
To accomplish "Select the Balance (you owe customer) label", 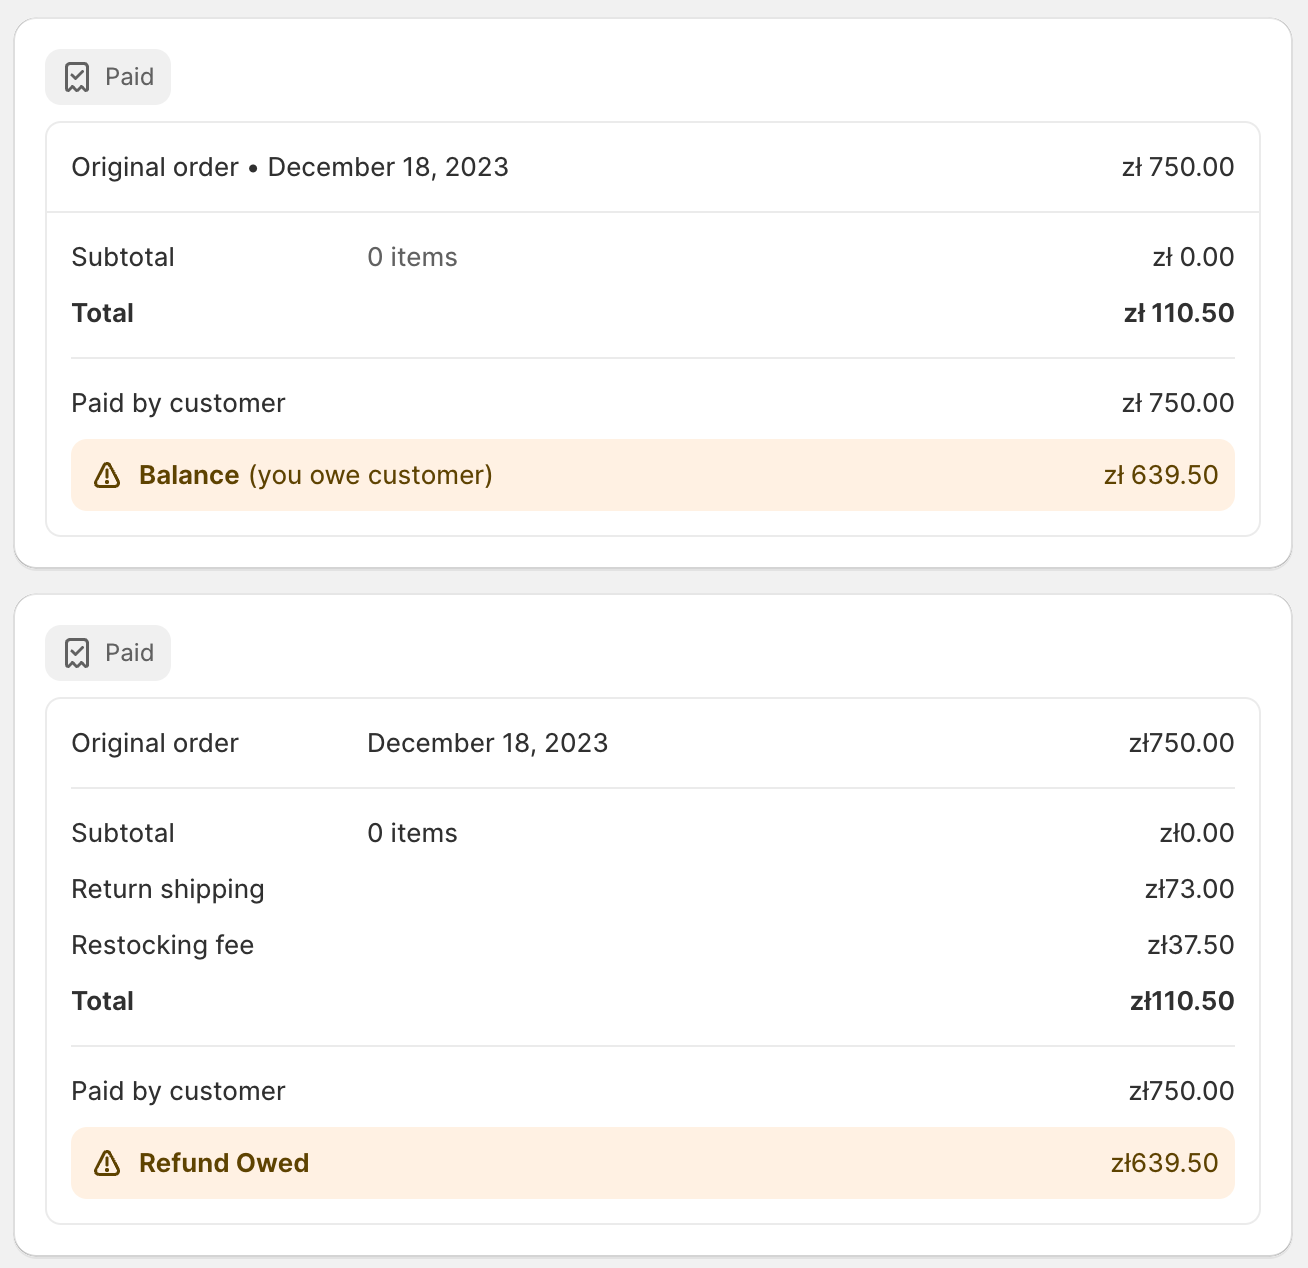I will pos(315,475).
